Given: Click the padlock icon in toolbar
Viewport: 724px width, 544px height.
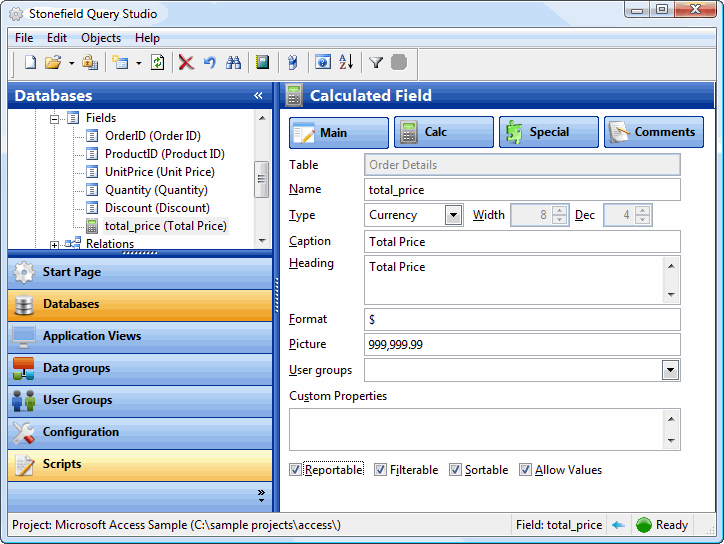Looking at the screenshot, I should pos(89,63).
